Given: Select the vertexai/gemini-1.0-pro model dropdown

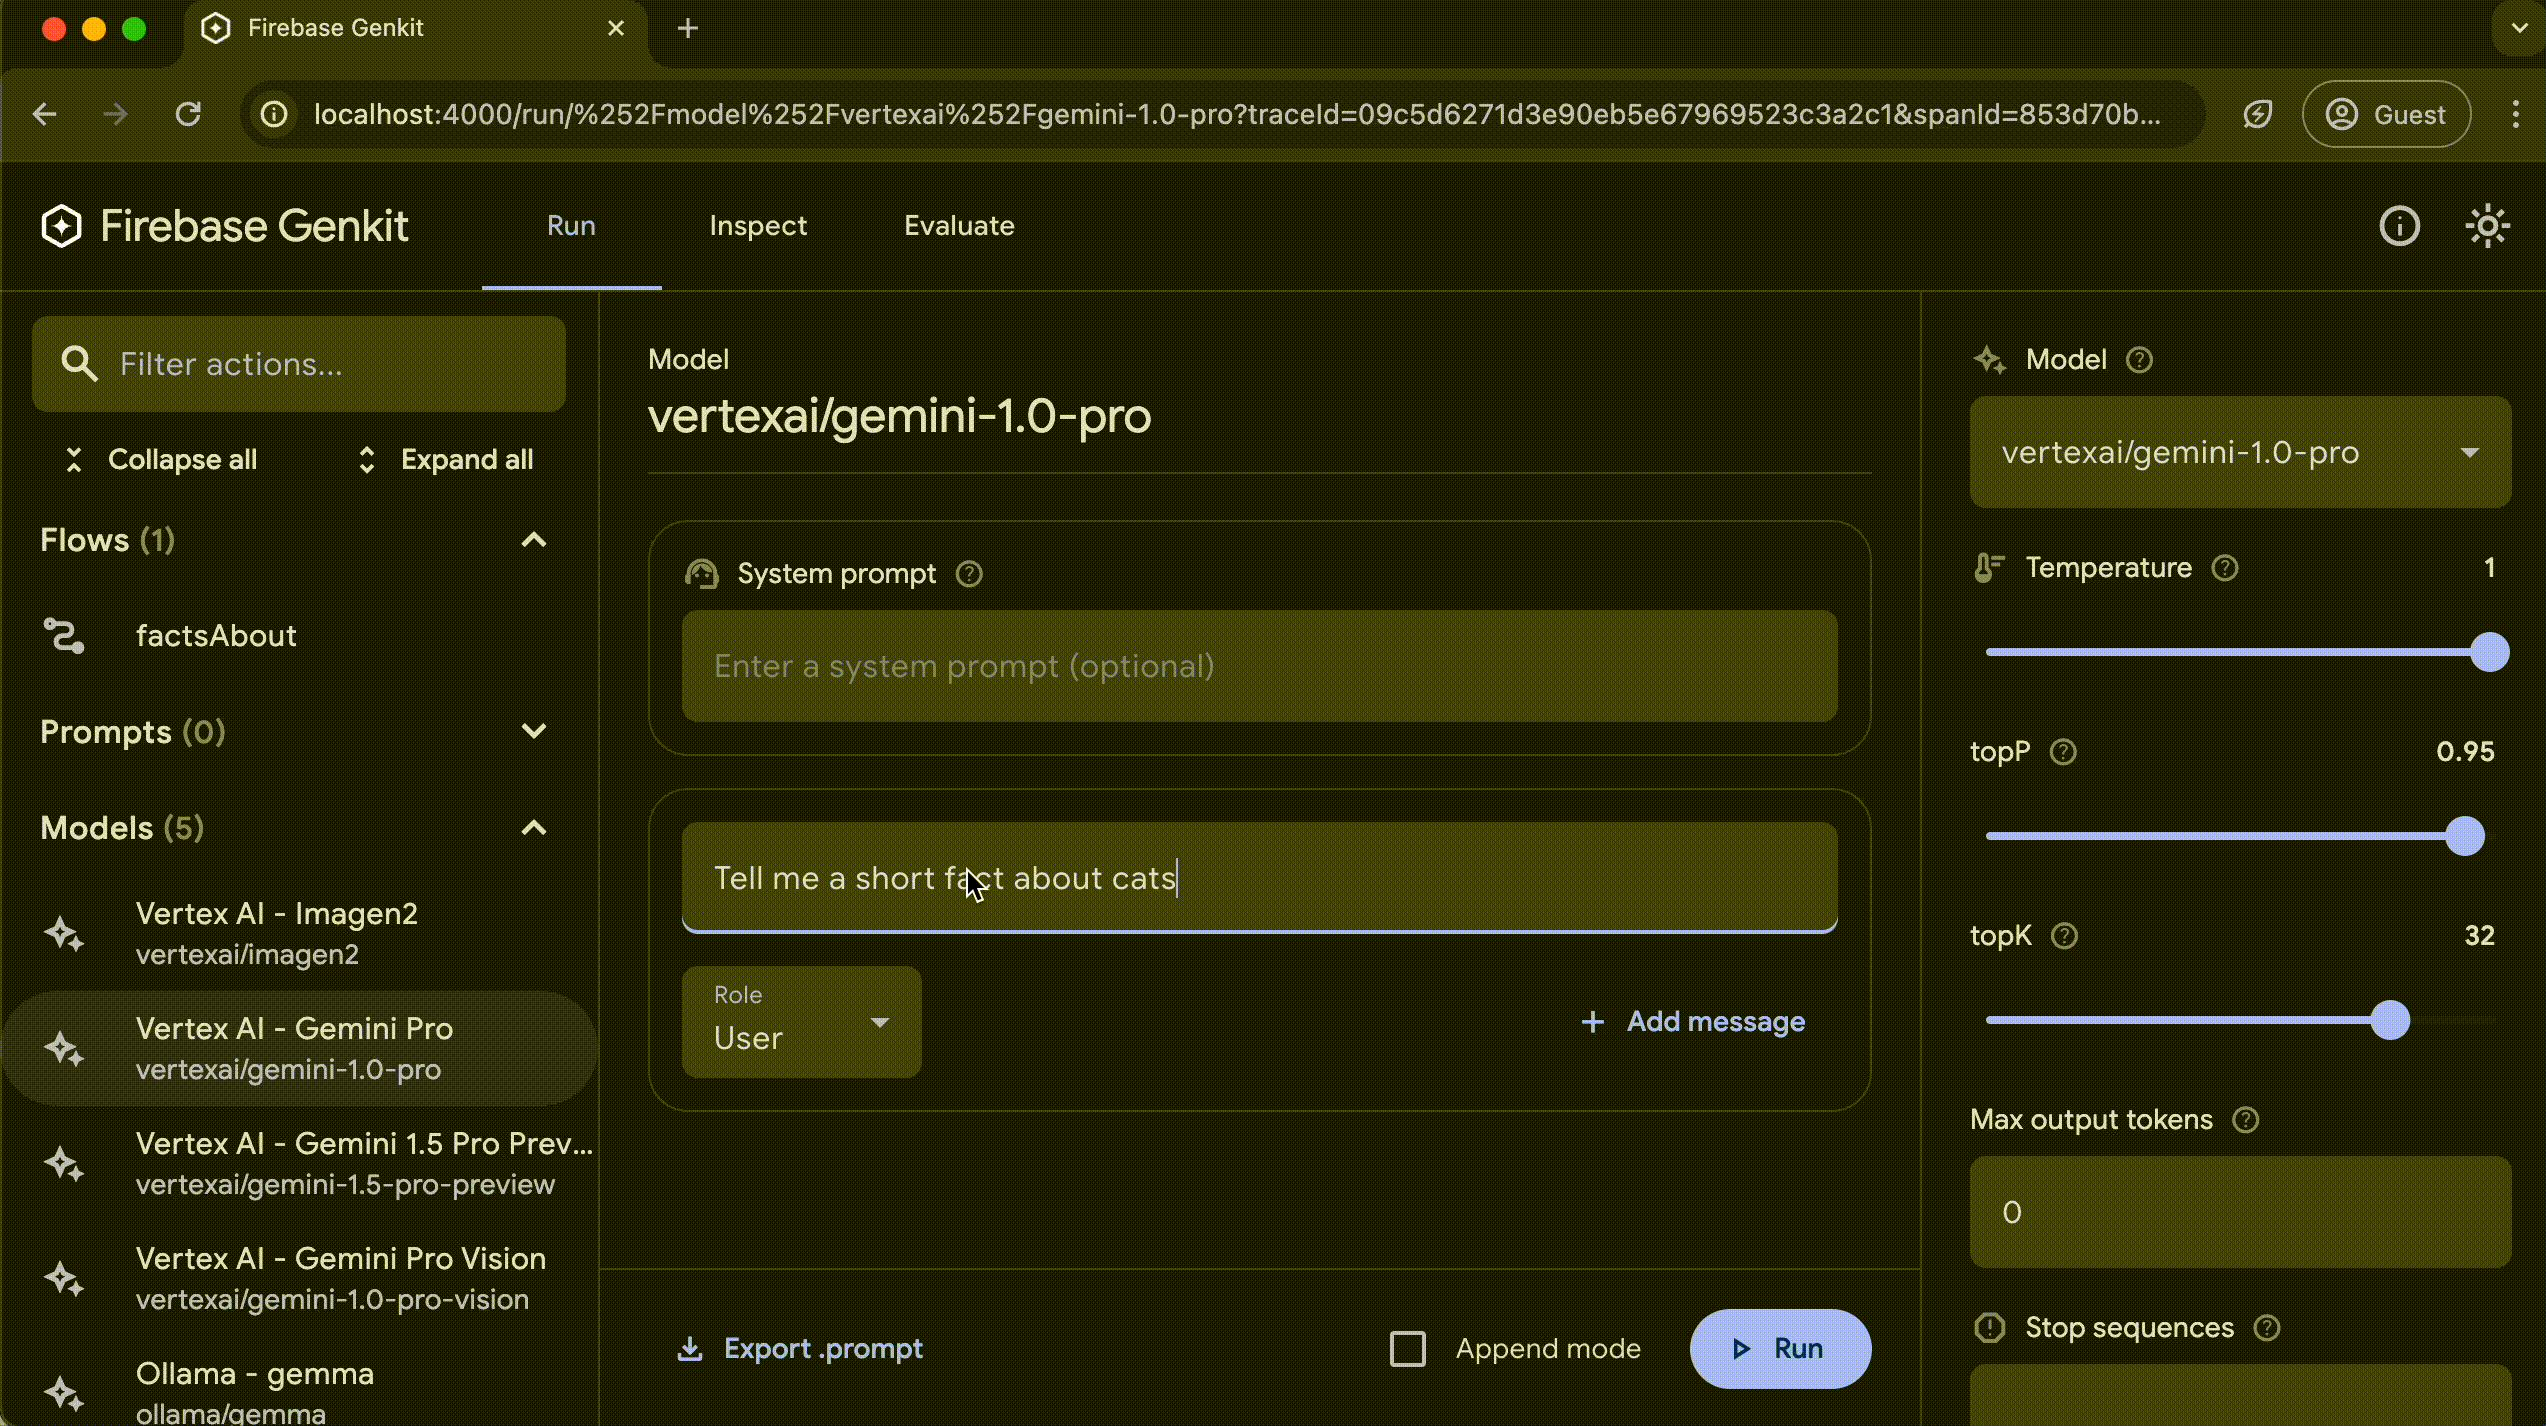Looking at the screenshot, I should [x=2238, y=451].
